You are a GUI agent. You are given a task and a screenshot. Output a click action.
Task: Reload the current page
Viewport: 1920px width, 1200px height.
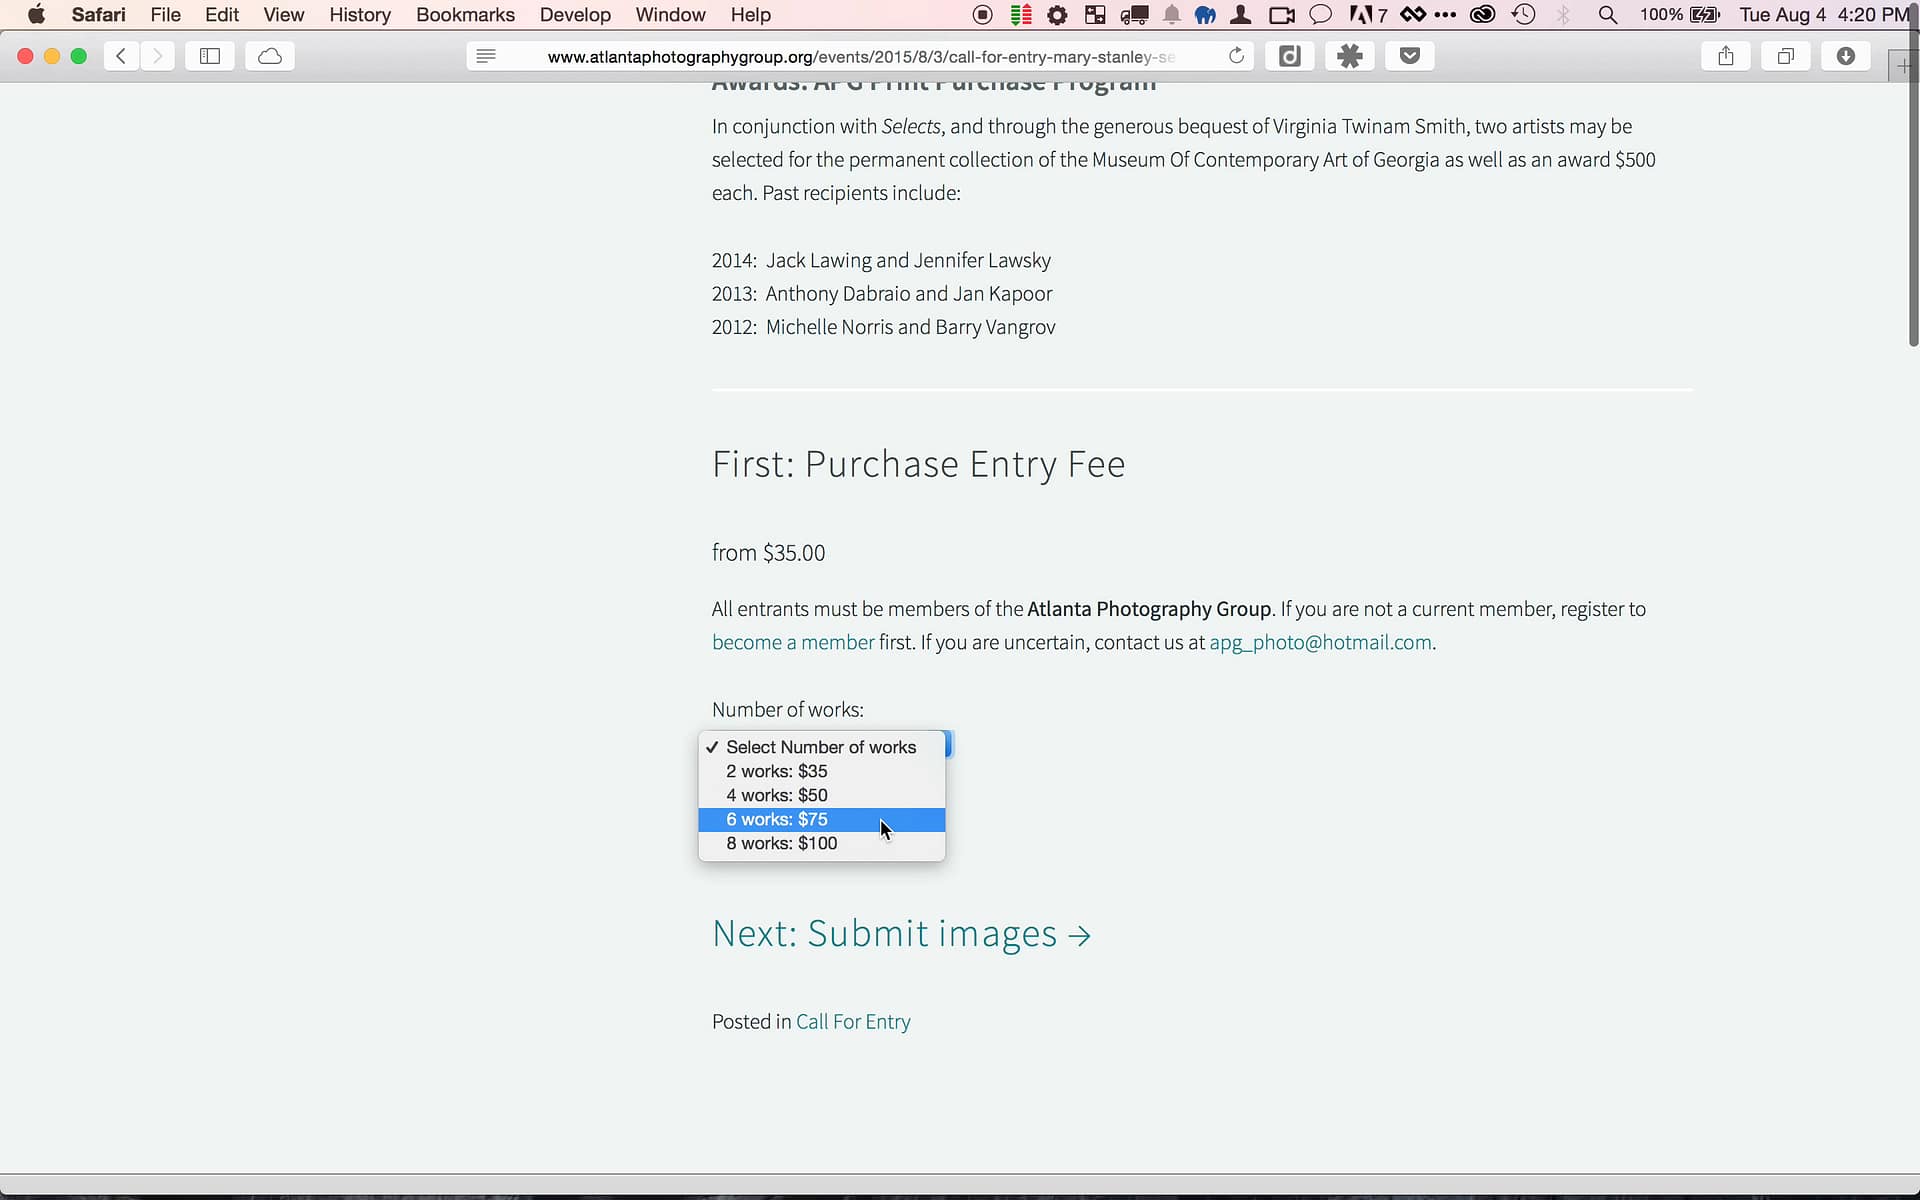[x=1236, y=56]
